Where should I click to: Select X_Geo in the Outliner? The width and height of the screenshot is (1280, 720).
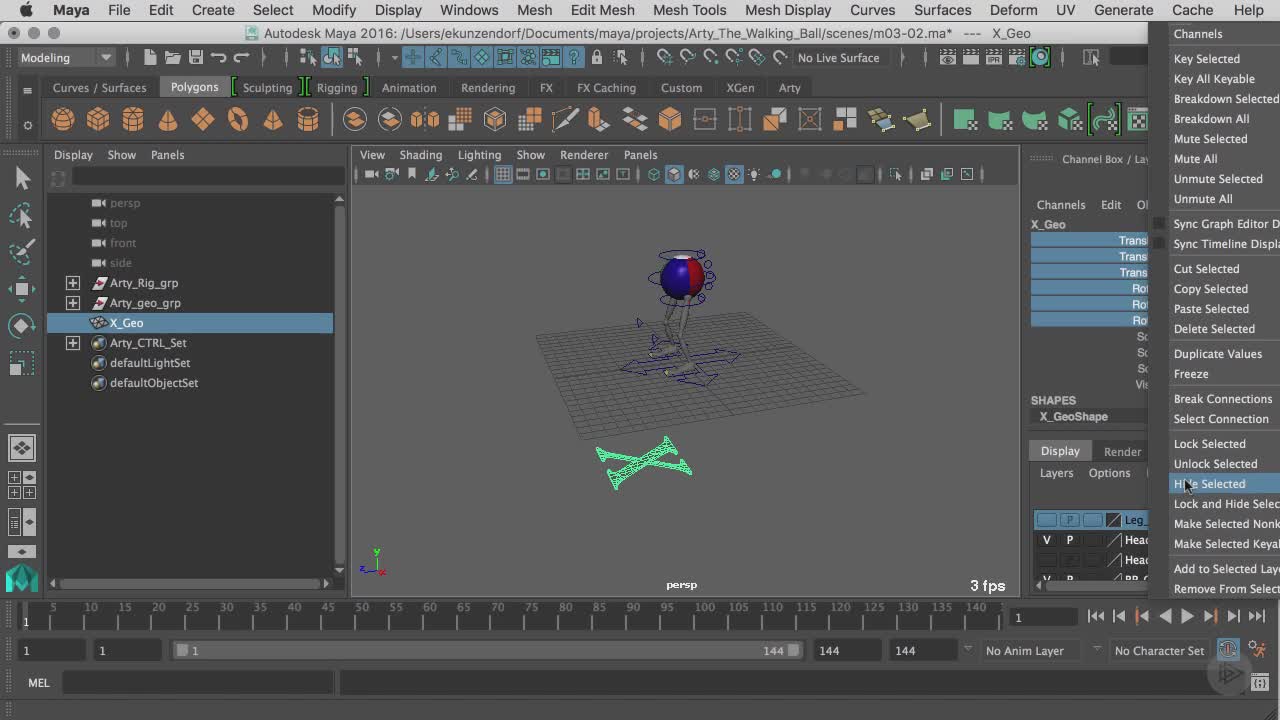(190, 323)
